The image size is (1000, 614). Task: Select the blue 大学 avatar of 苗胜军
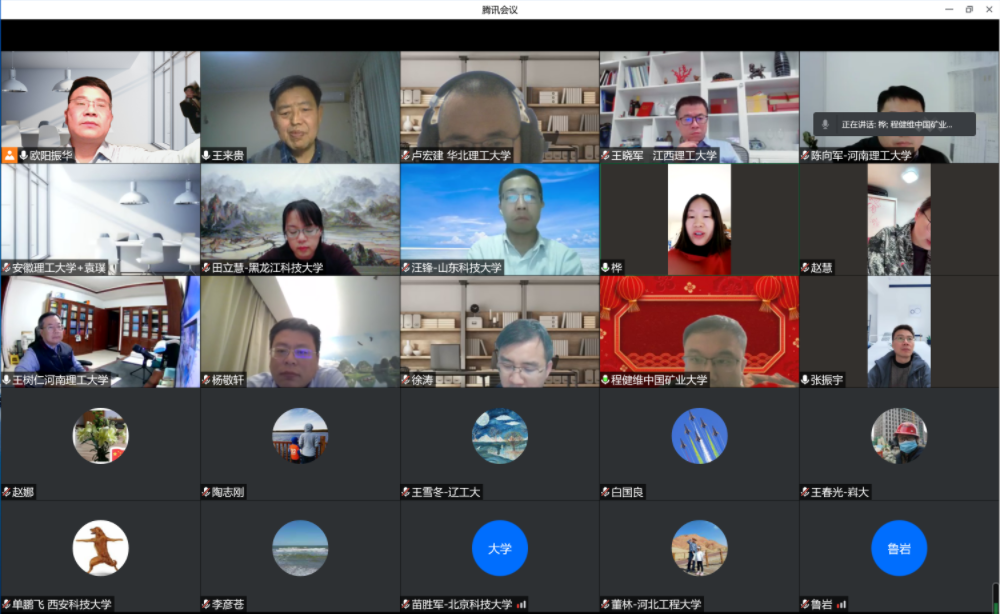(499, 548)
